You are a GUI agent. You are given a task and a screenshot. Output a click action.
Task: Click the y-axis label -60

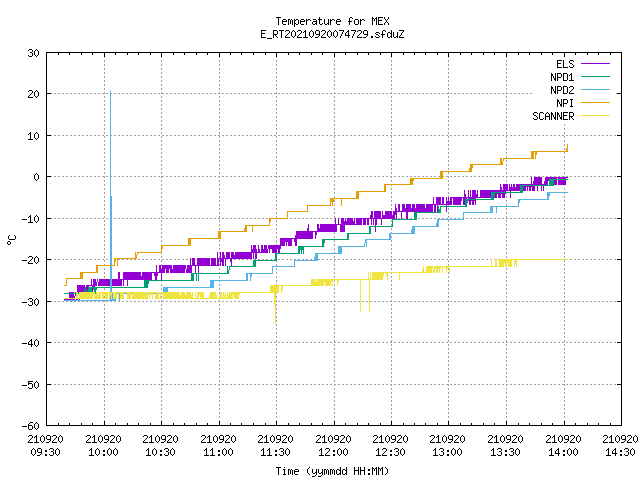[31, 426]
